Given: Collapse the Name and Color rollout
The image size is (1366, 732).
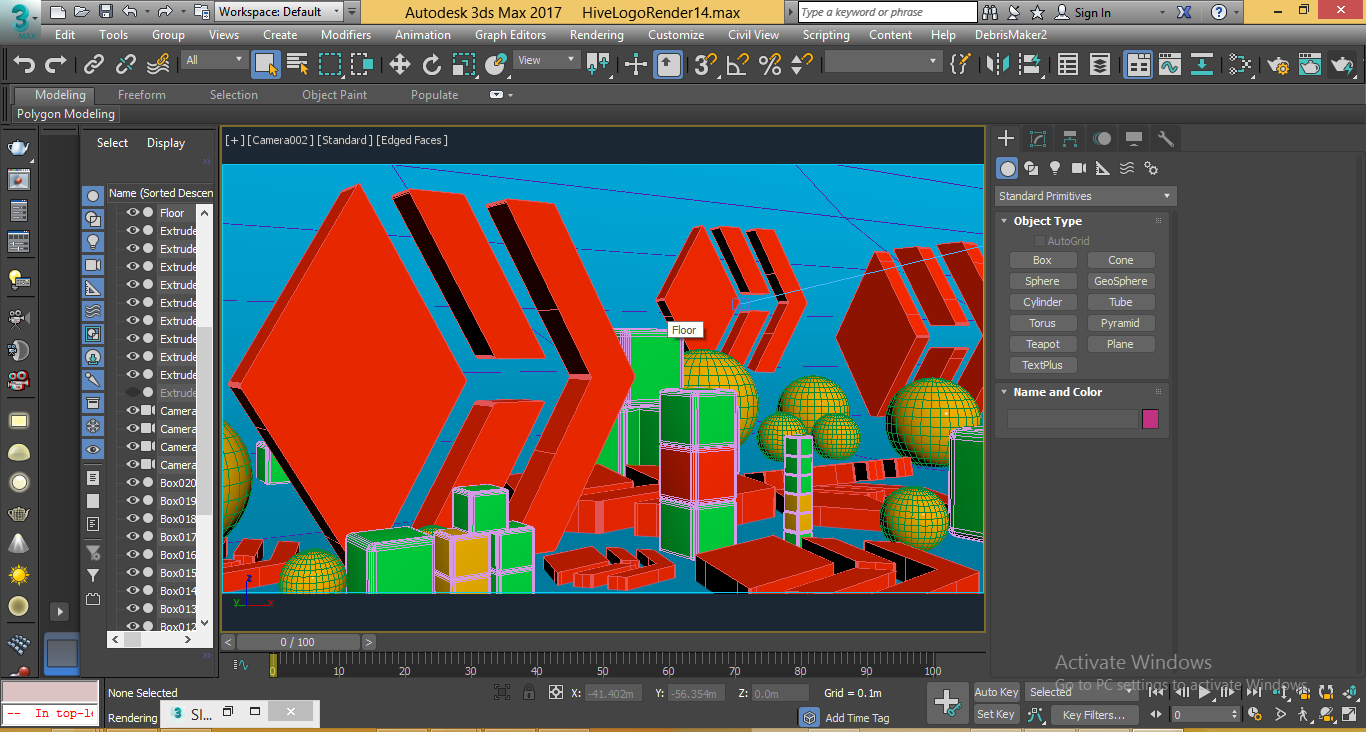Looking at the screenshot, I should coord(1005,392).
